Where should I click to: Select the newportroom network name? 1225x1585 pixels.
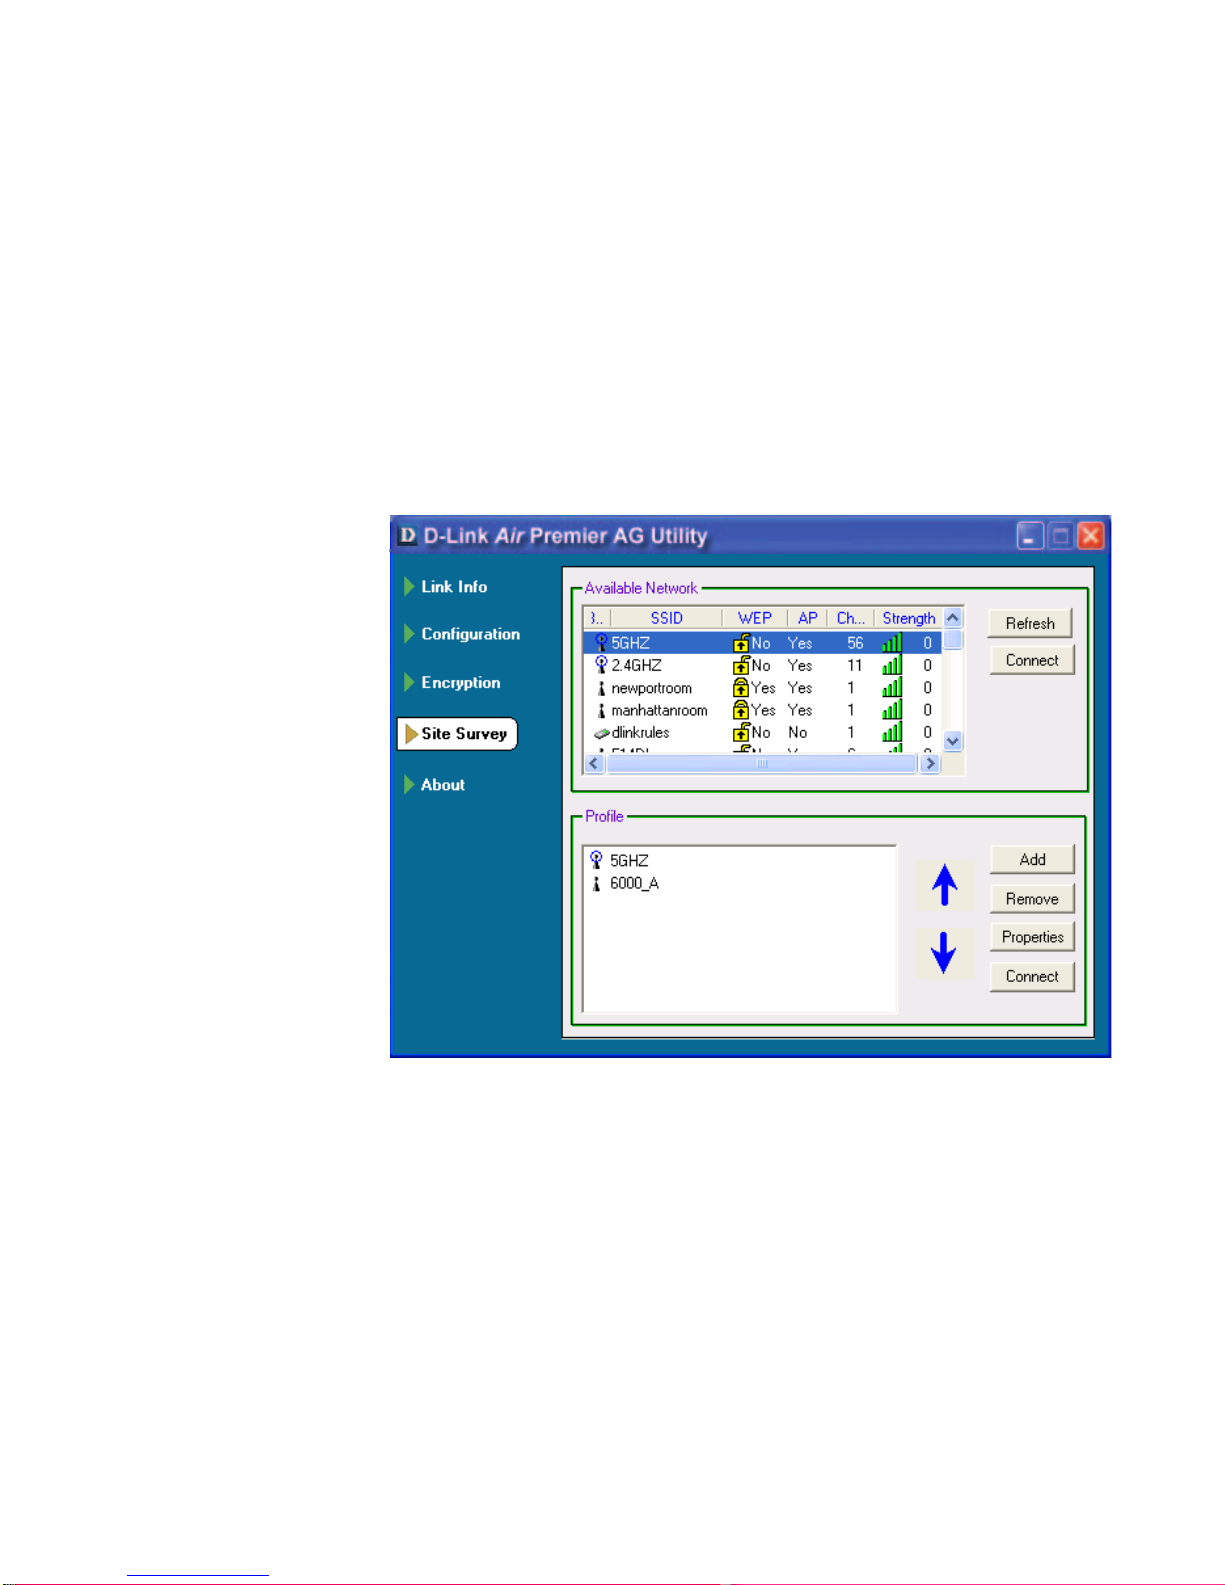(652, 689)
